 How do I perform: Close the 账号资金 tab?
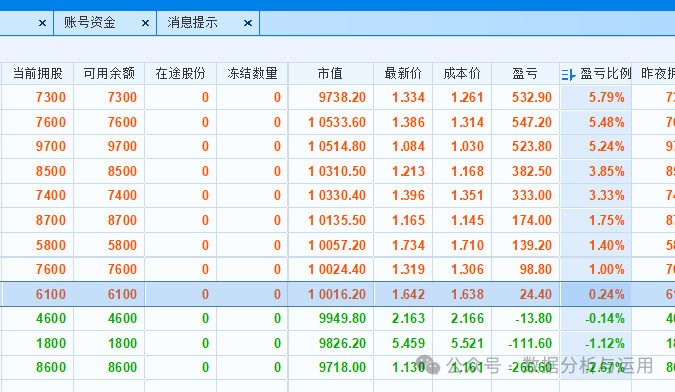tap(146, 23)
